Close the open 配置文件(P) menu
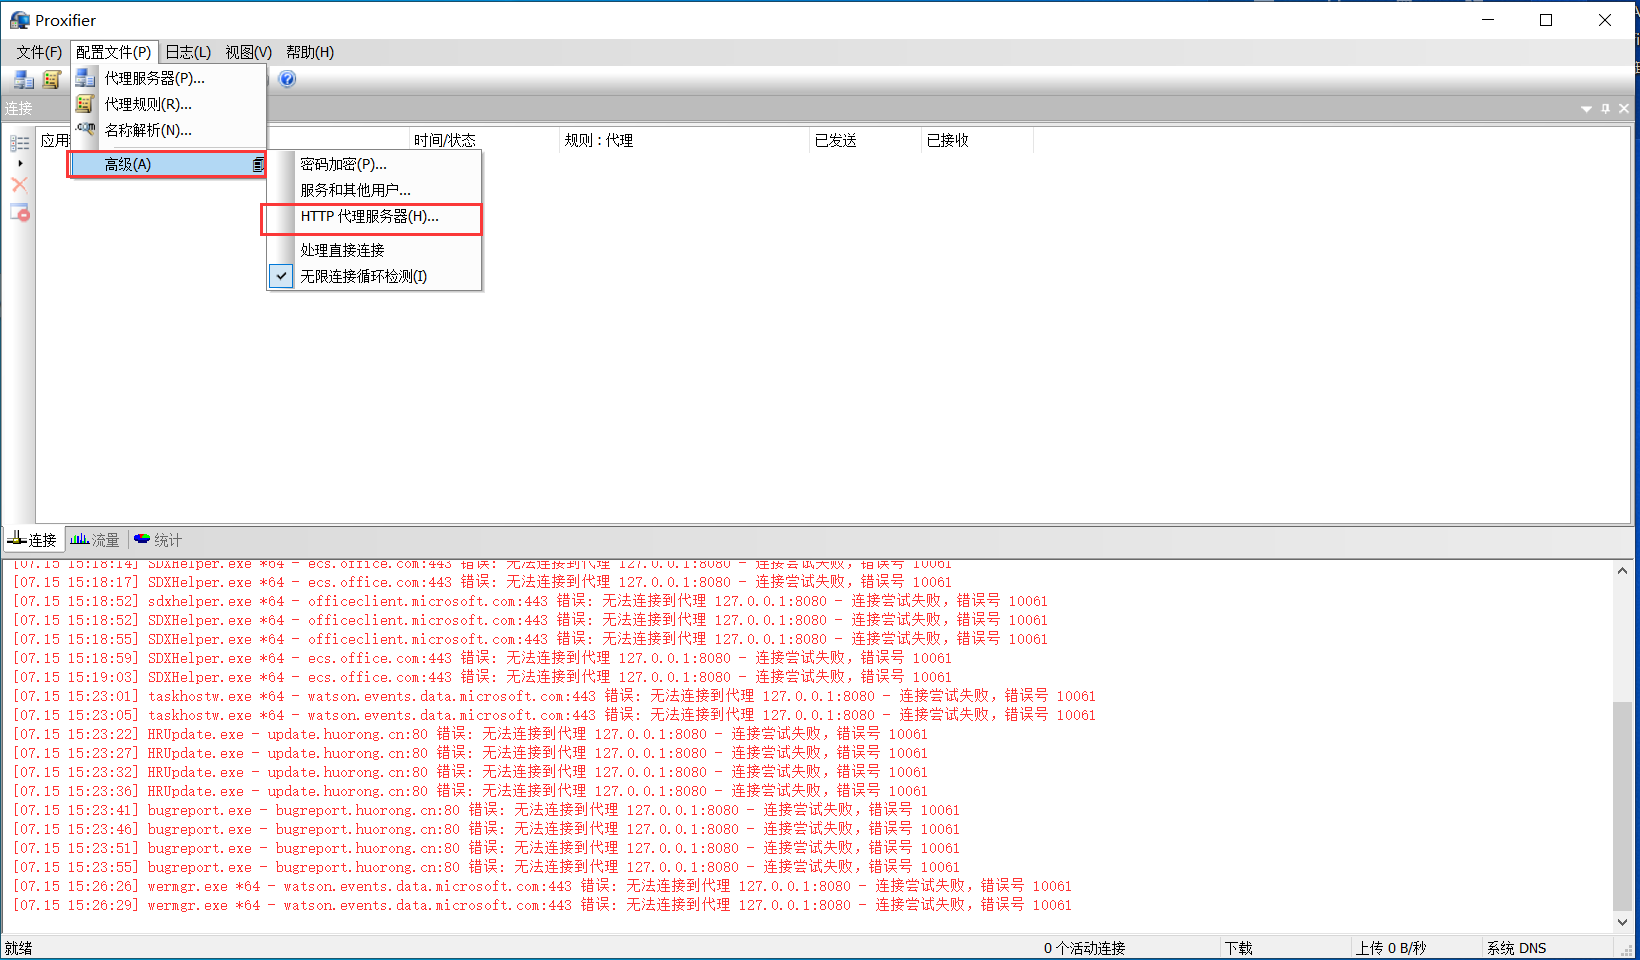Screen dimensions: 1640x960 point(114,52)
